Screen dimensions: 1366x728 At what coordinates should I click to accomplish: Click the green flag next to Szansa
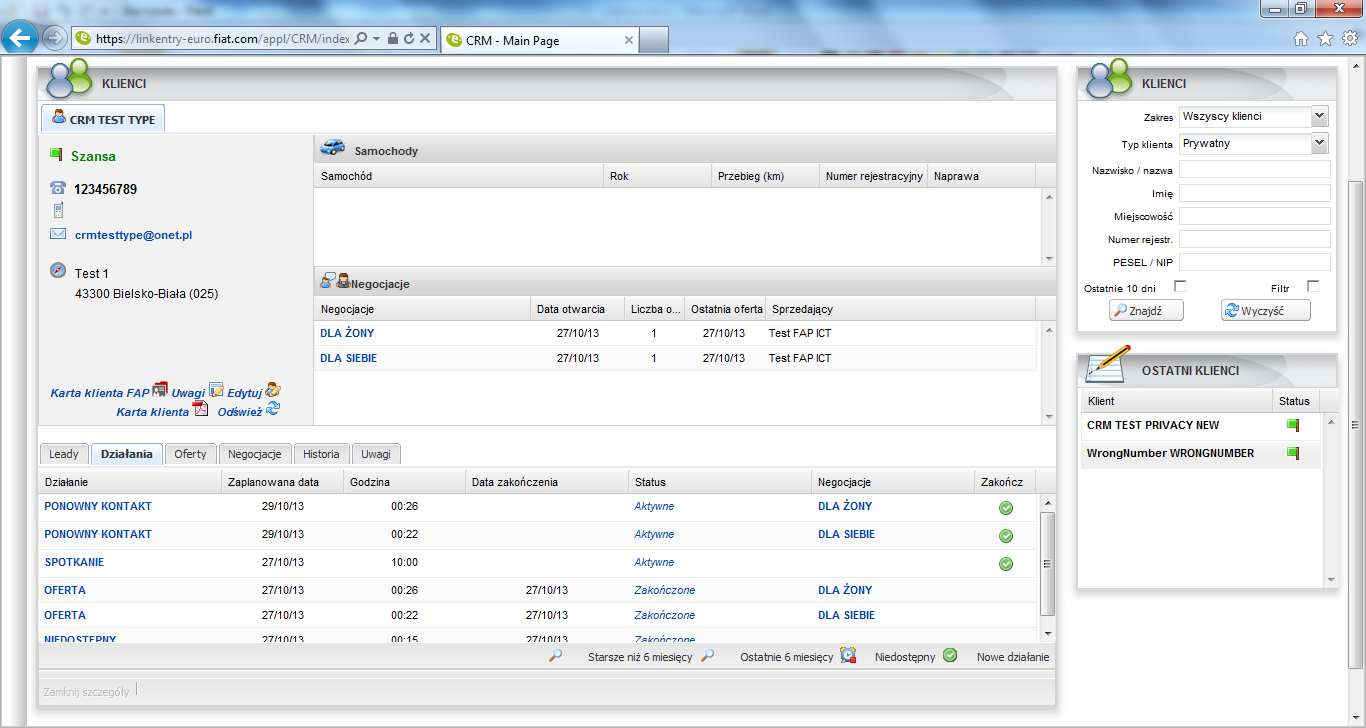tap(56, 154)
